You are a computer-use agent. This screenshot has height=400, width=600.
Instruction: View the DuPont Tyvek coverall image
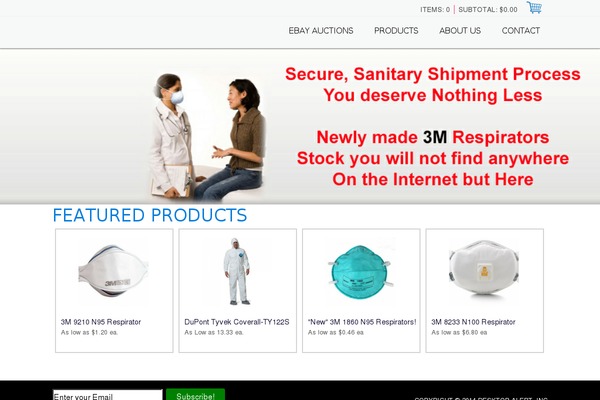click(237, 271)
